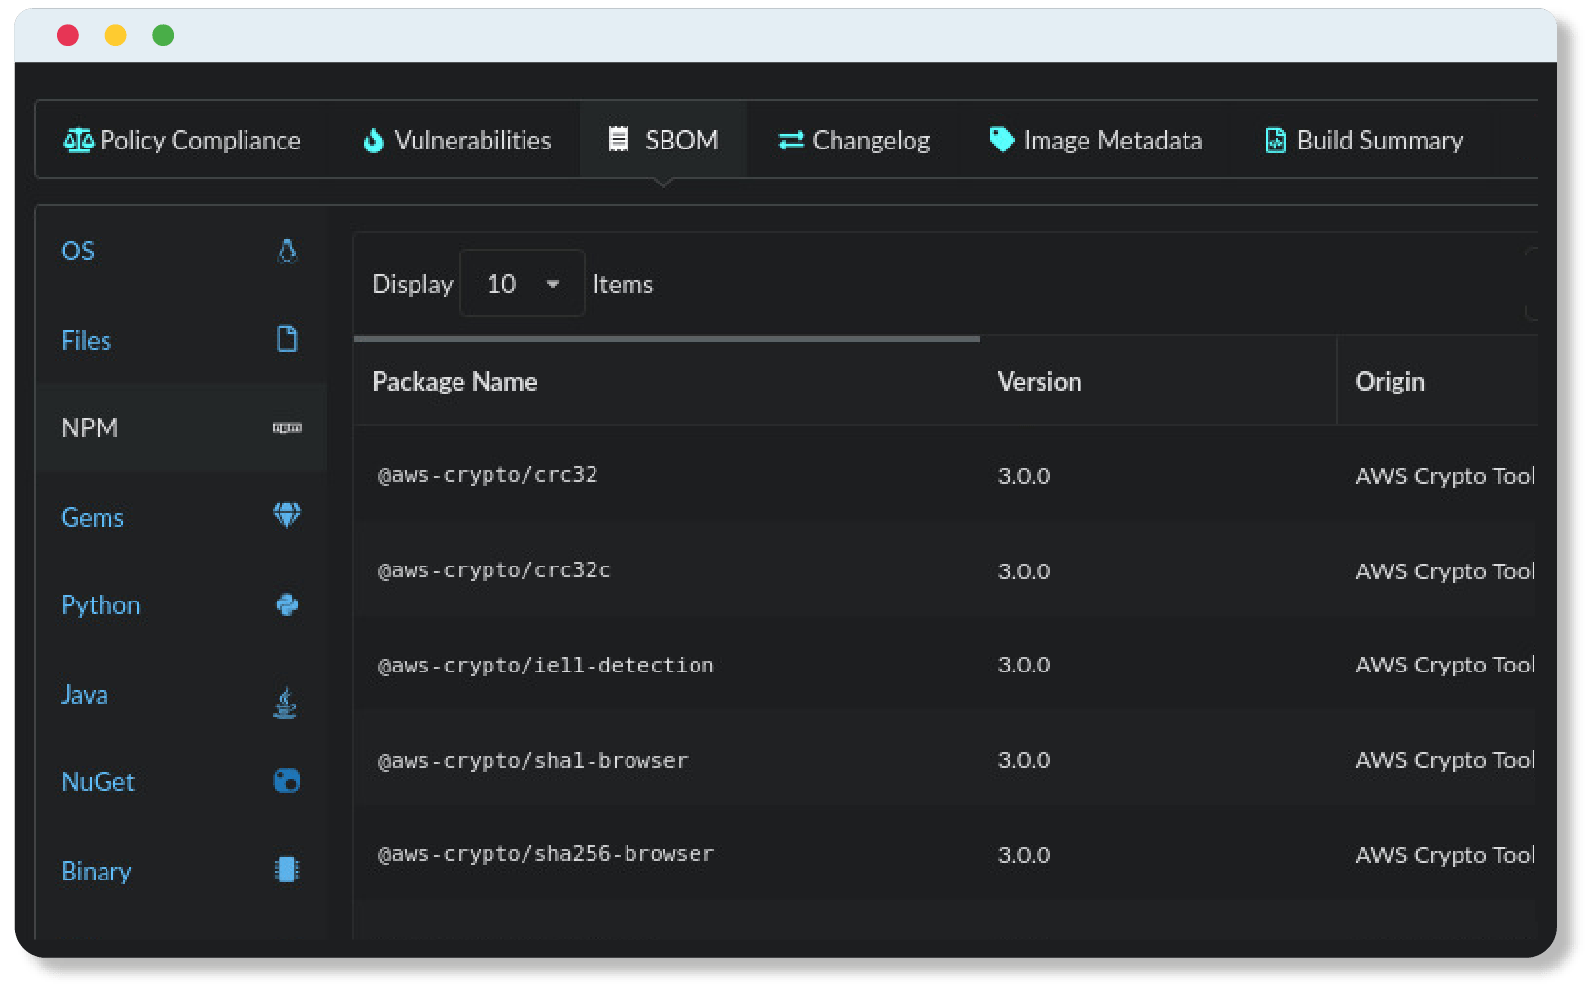Open the Display items count dropdown

(521, 284)
